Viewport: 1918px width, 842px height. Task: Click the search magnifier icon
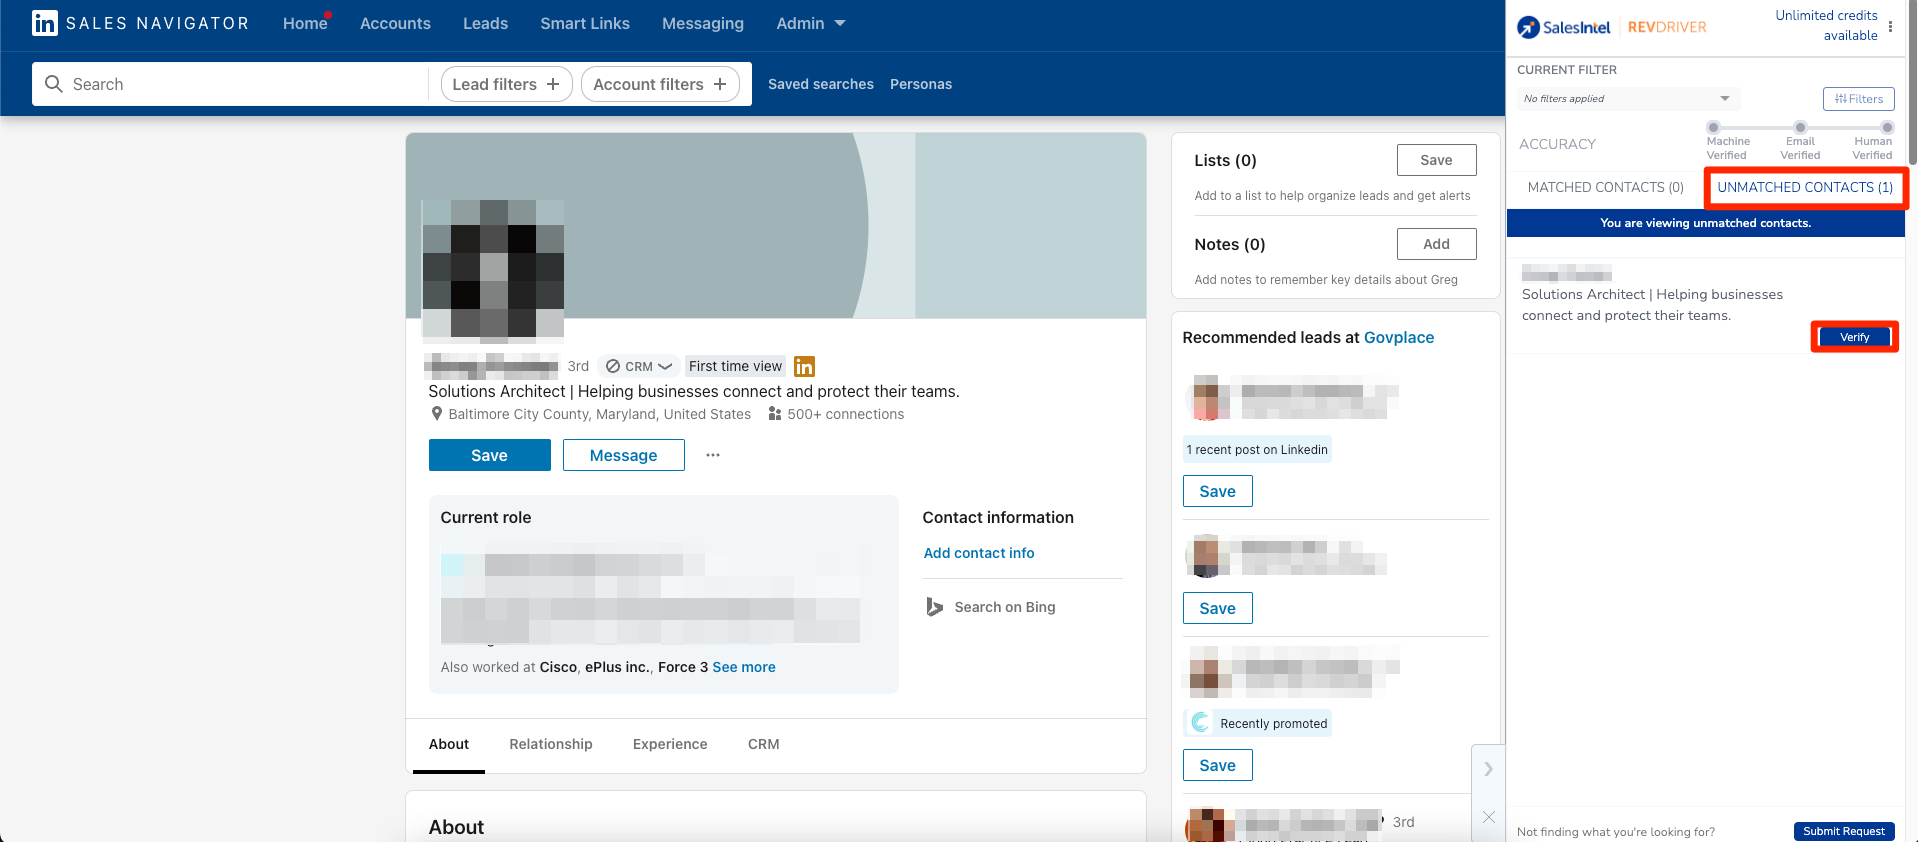click(x=54, y=84)
